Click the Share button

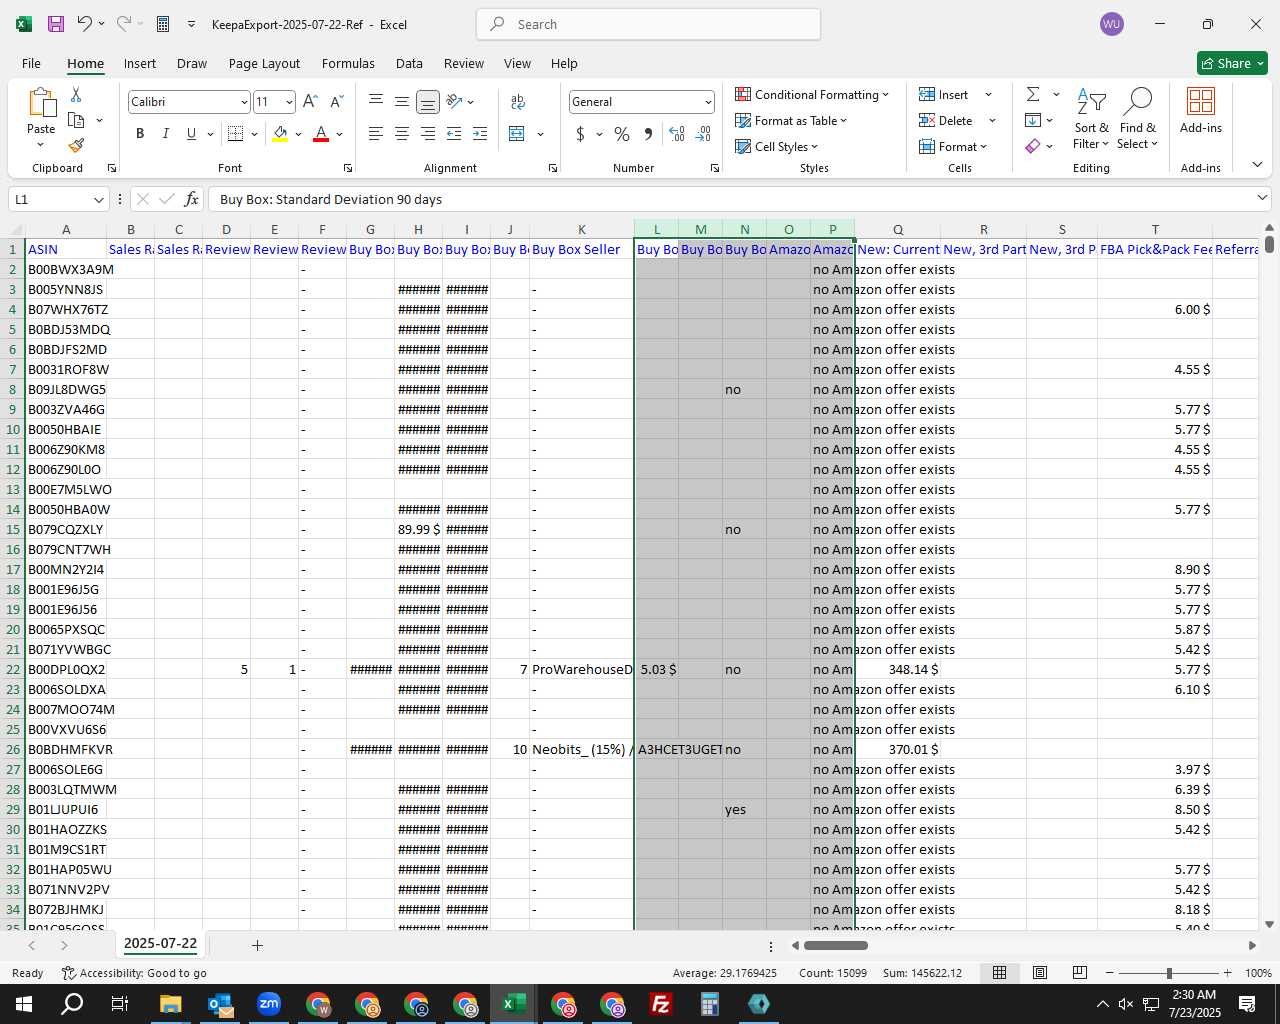pos(1232,63)
